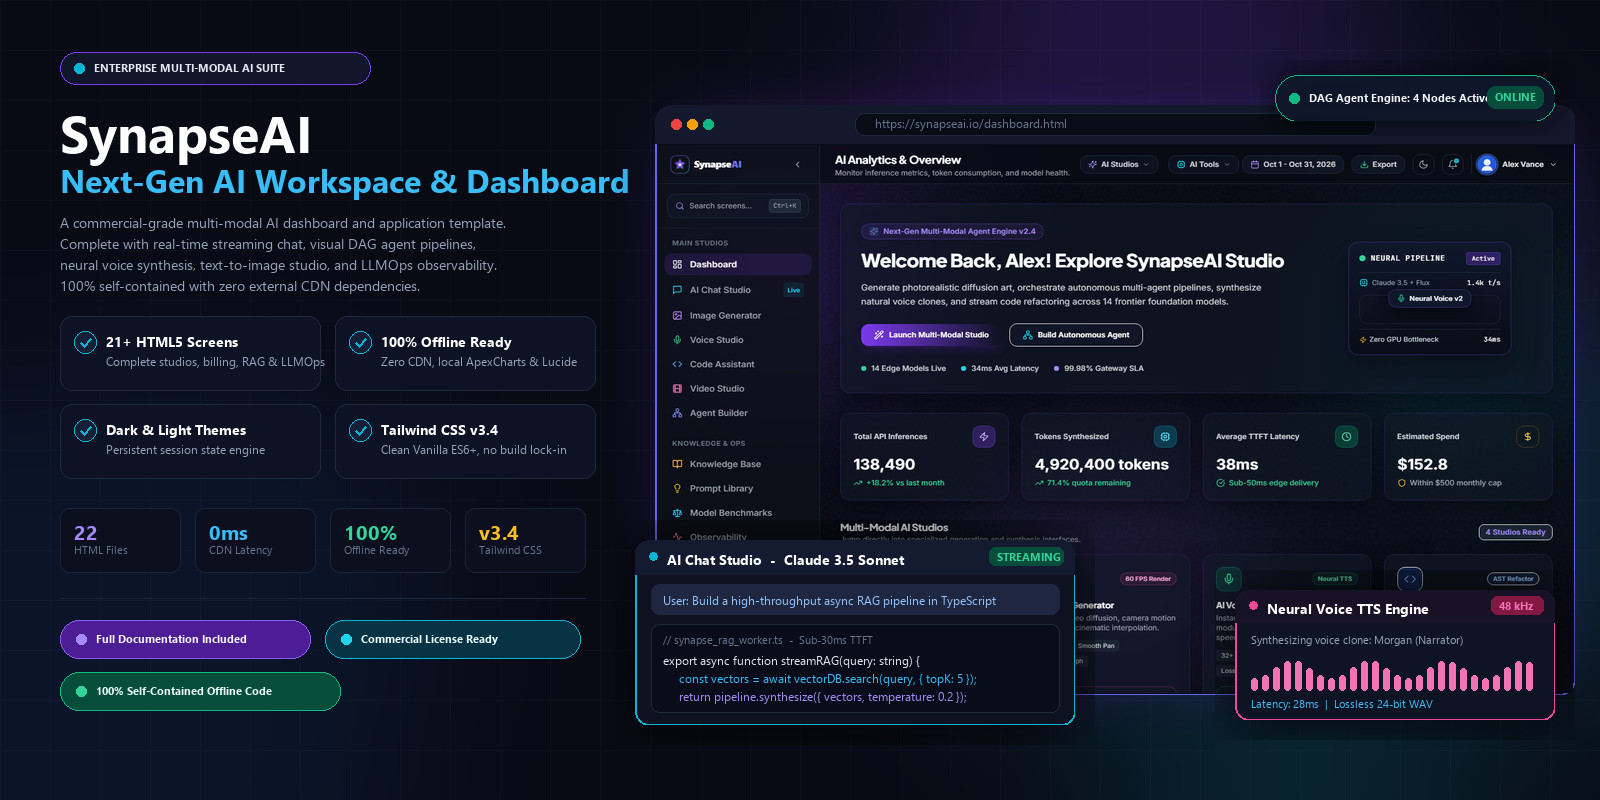Open the AI Tools dropdown
Image resolution: width=1600 pixels, height=800 pixels.
(x=1204, y=164)
